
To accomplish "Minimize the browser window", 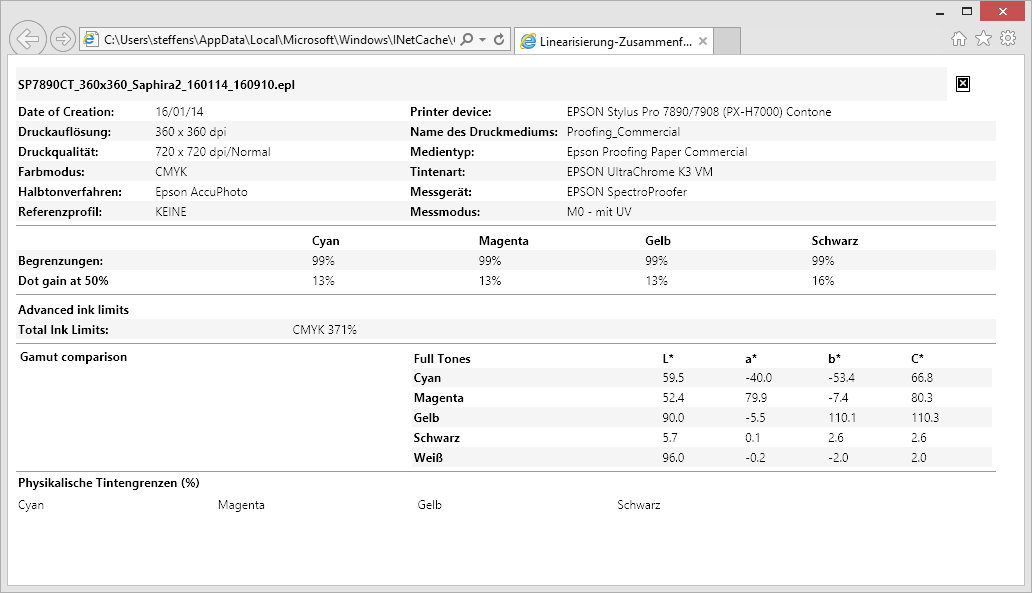I will tap(940, 12).
